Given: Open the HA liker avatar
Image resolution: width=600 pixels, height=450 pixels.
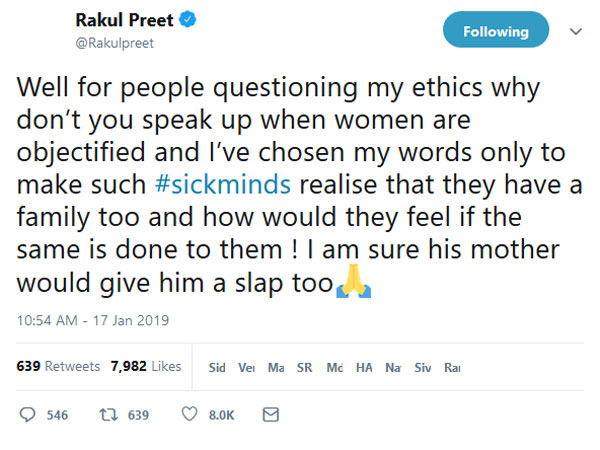Looking at the screenshot, I should [x=364, y=368].
